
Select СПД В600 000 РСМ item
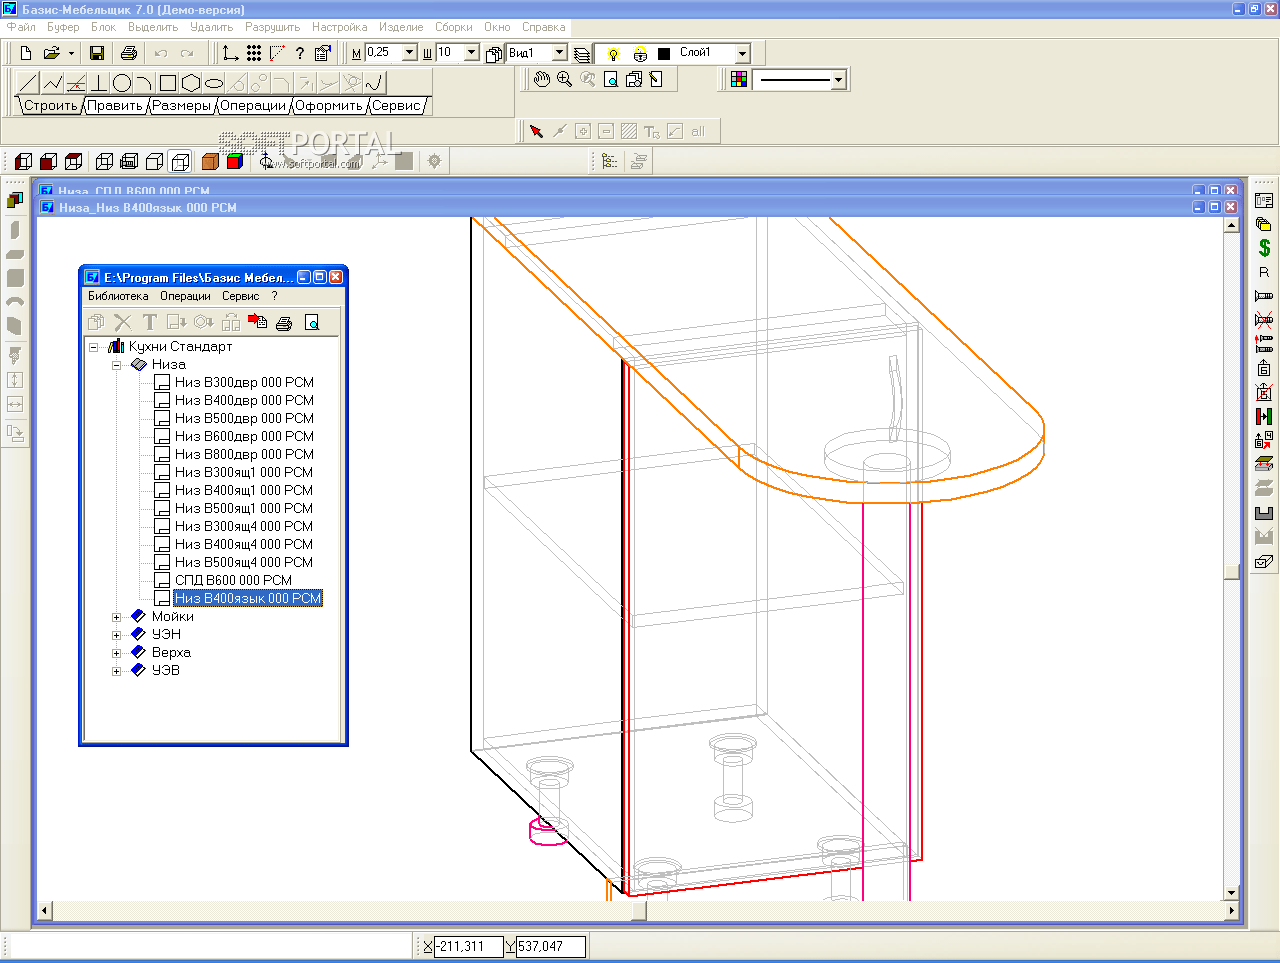tap(233, 580)
